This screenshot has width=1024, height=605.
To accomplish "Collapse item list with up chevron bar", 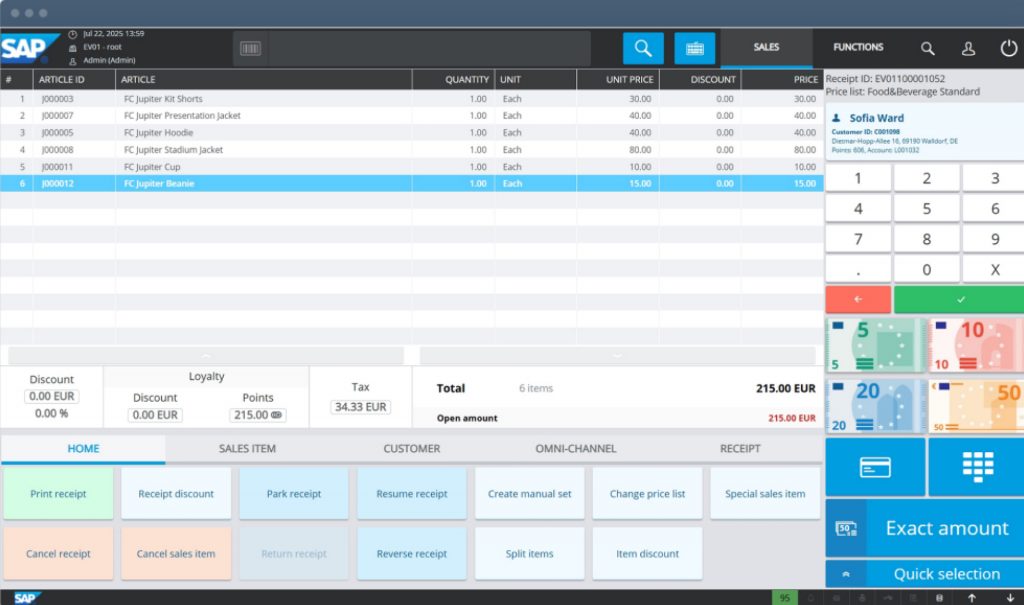I will pyautogui.click(x=206, y=355).
